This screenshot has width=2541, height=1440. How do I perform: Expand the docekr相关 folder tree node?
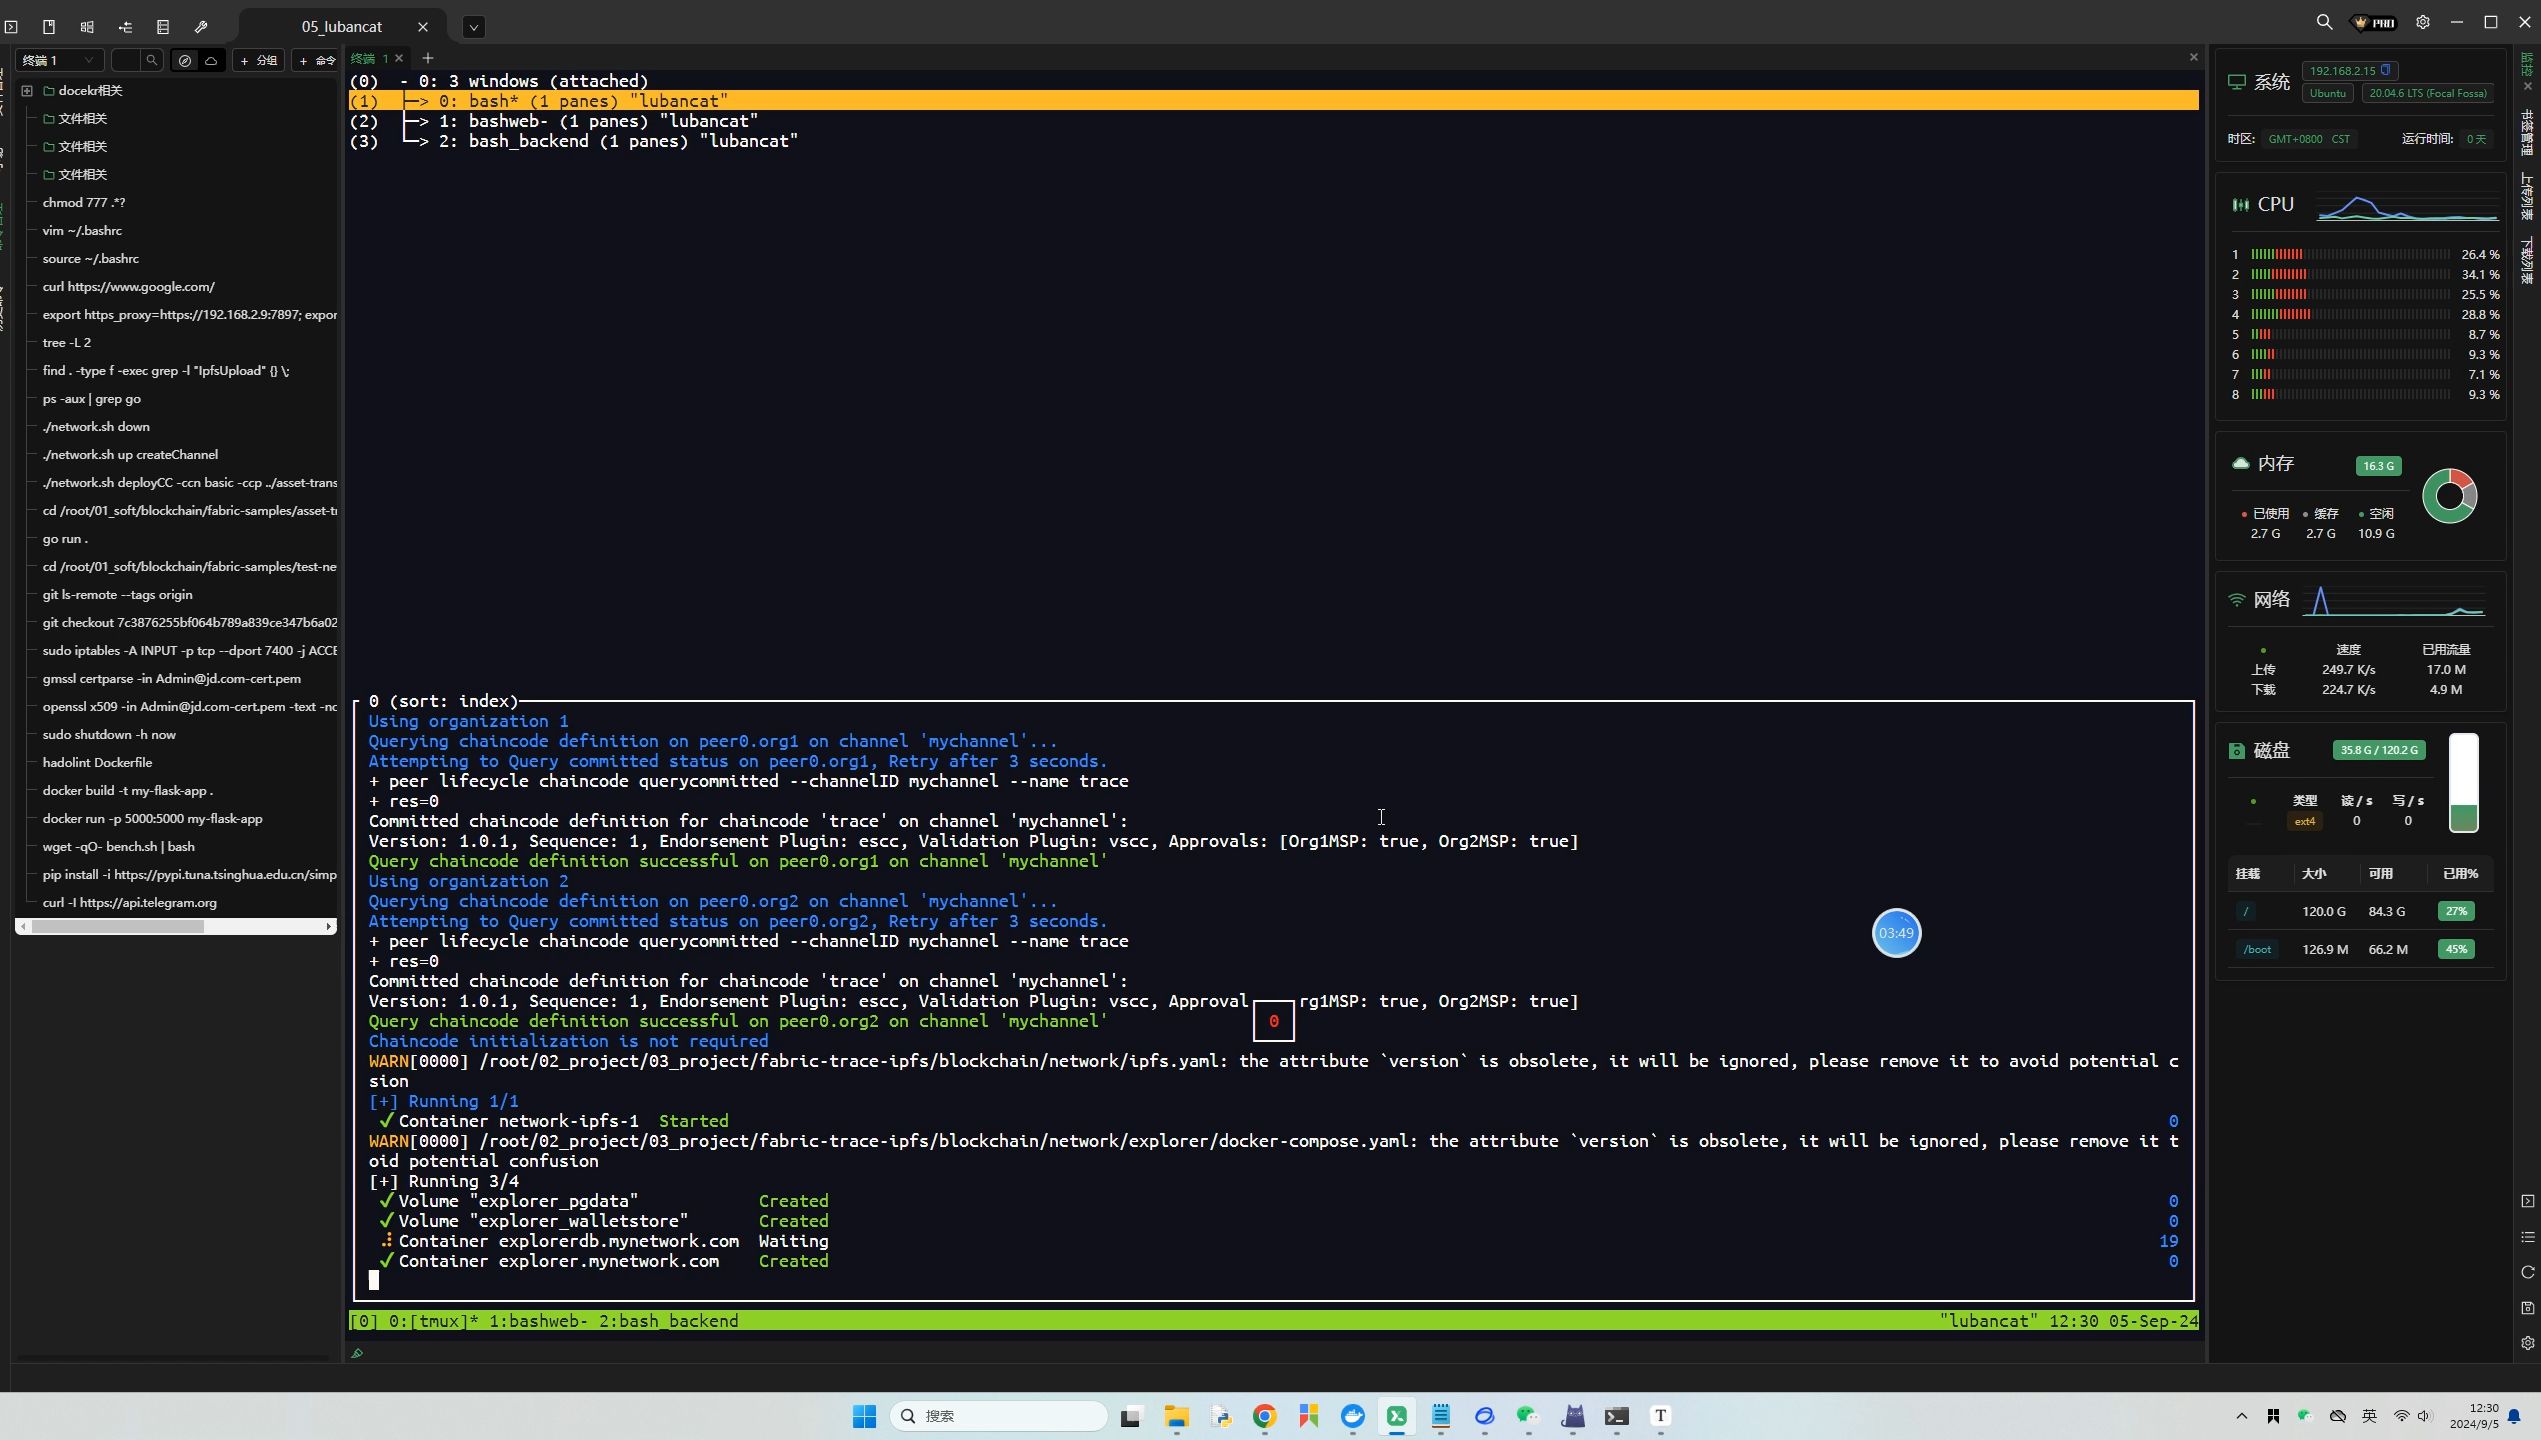click(27, 91)
